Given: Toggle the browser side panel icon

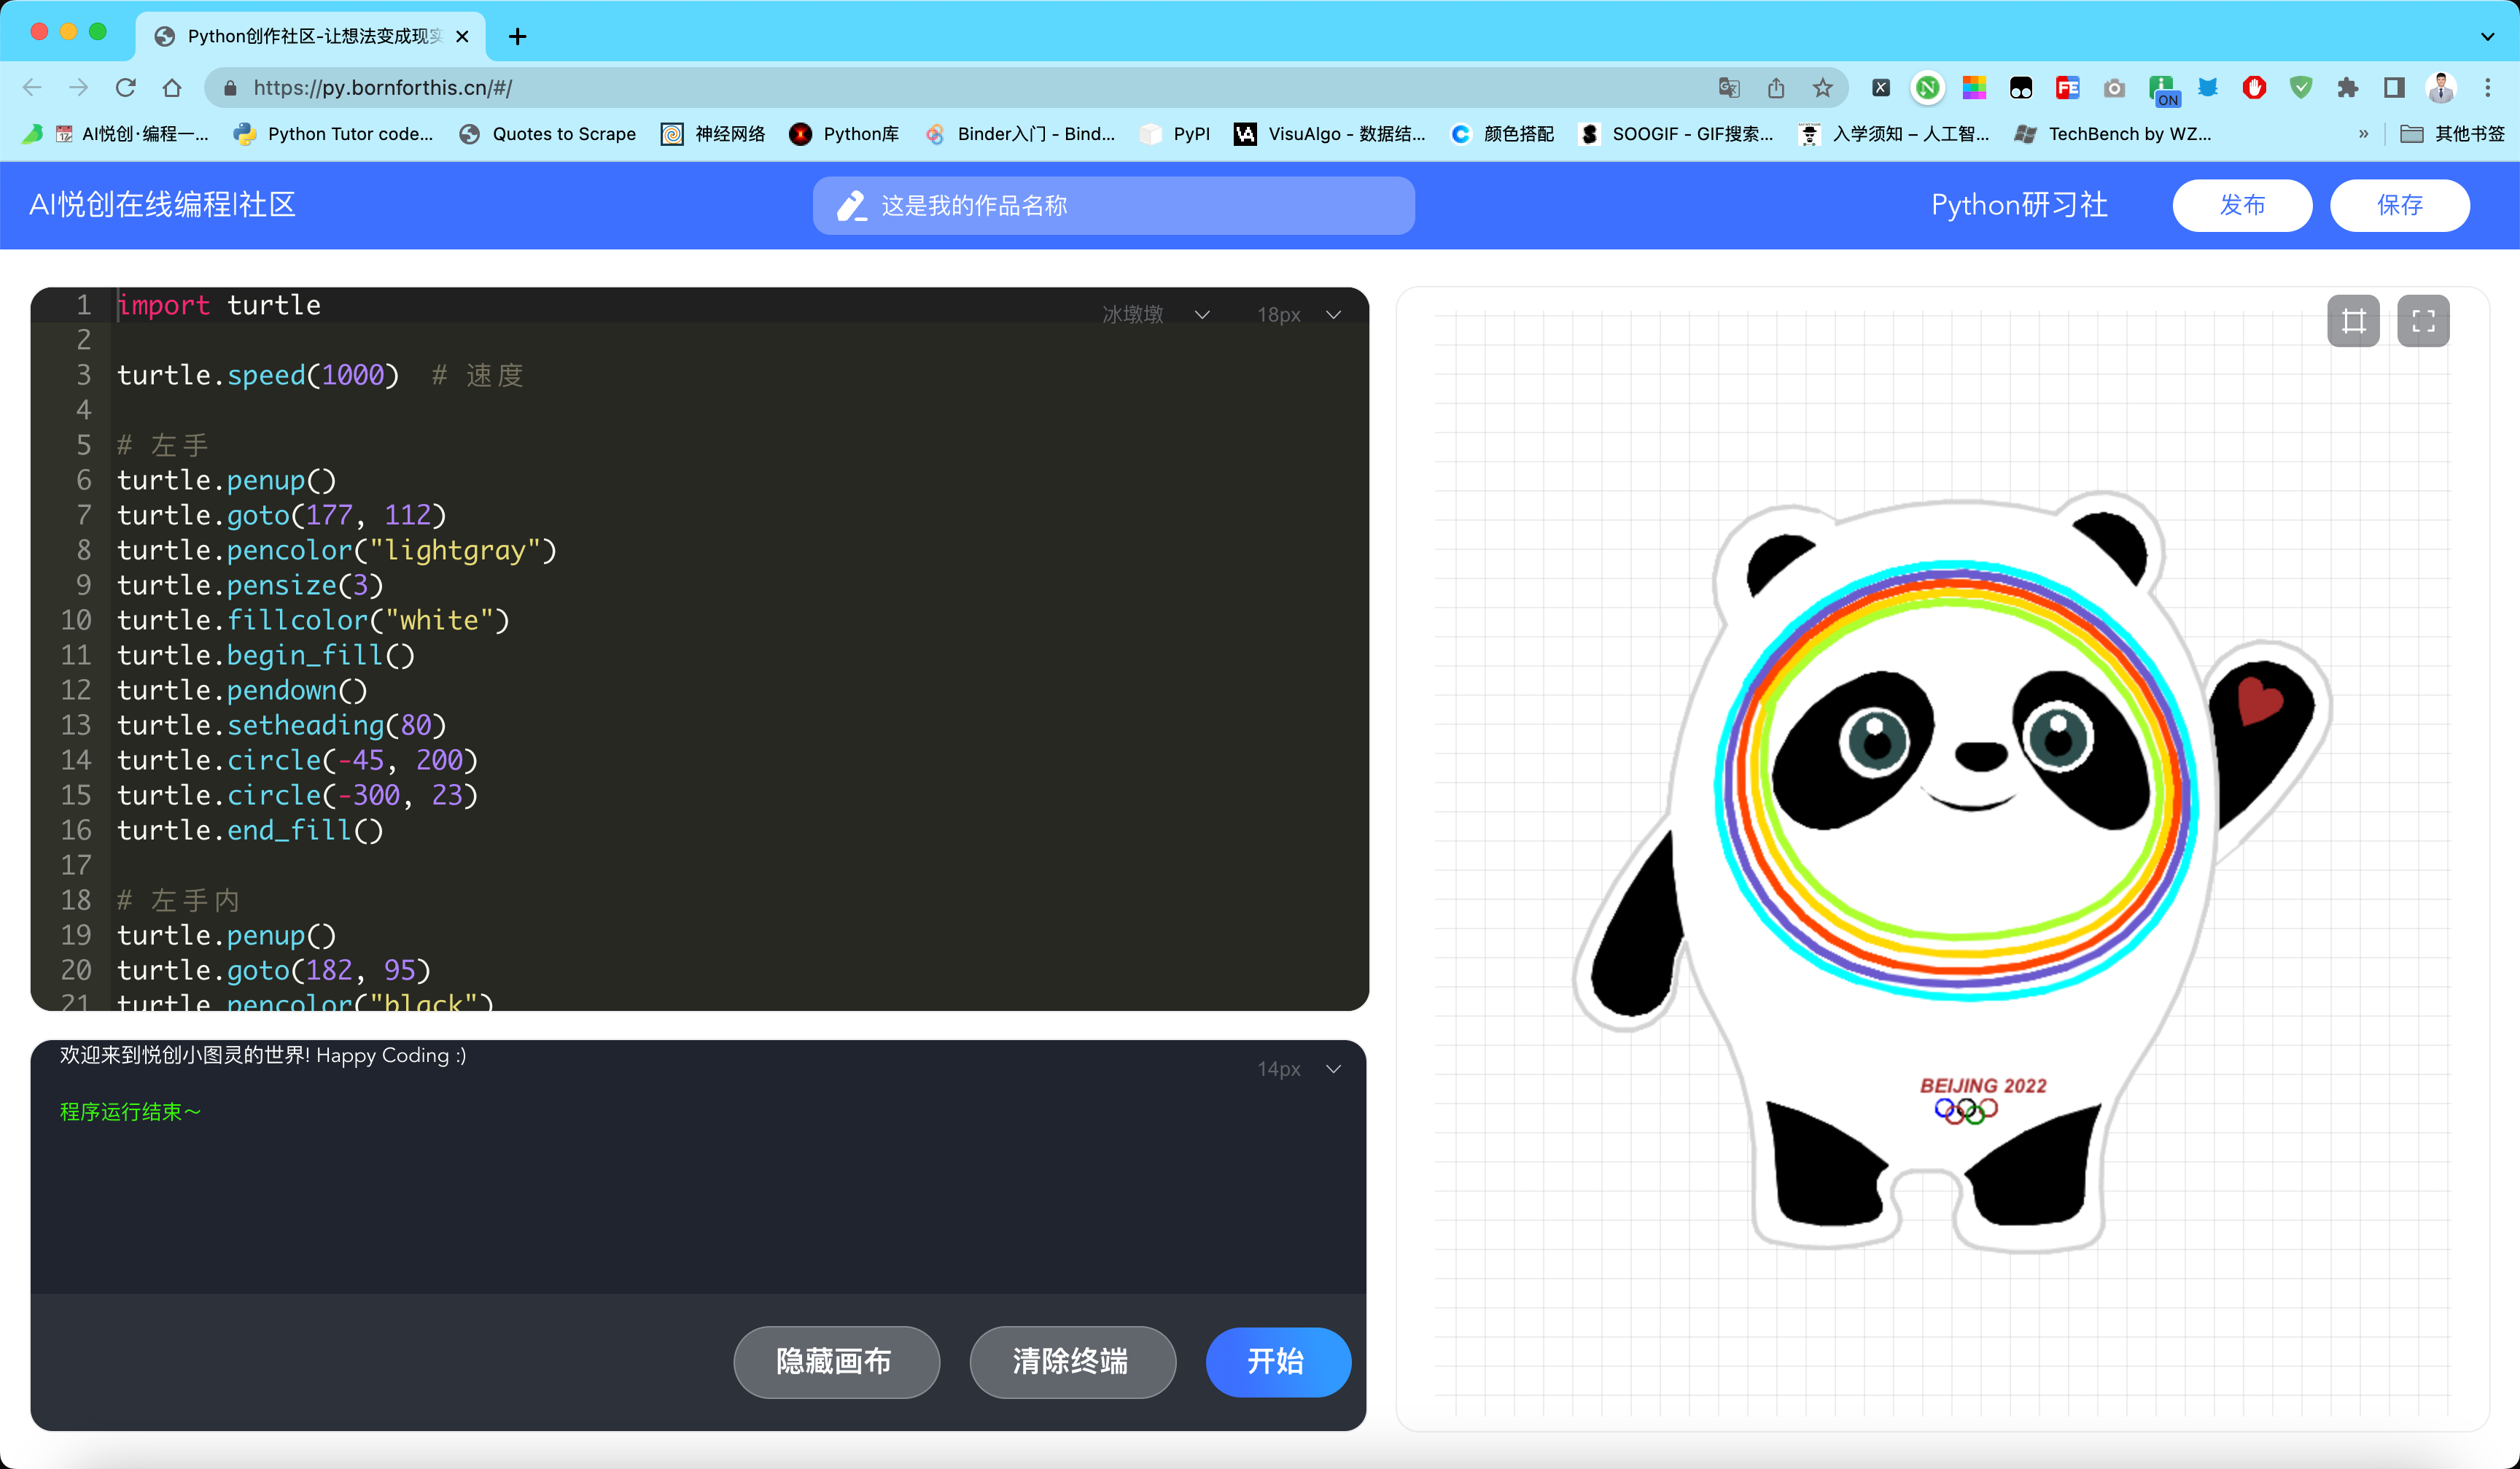Looking at the screenshot, I should tap(2394, 88).
